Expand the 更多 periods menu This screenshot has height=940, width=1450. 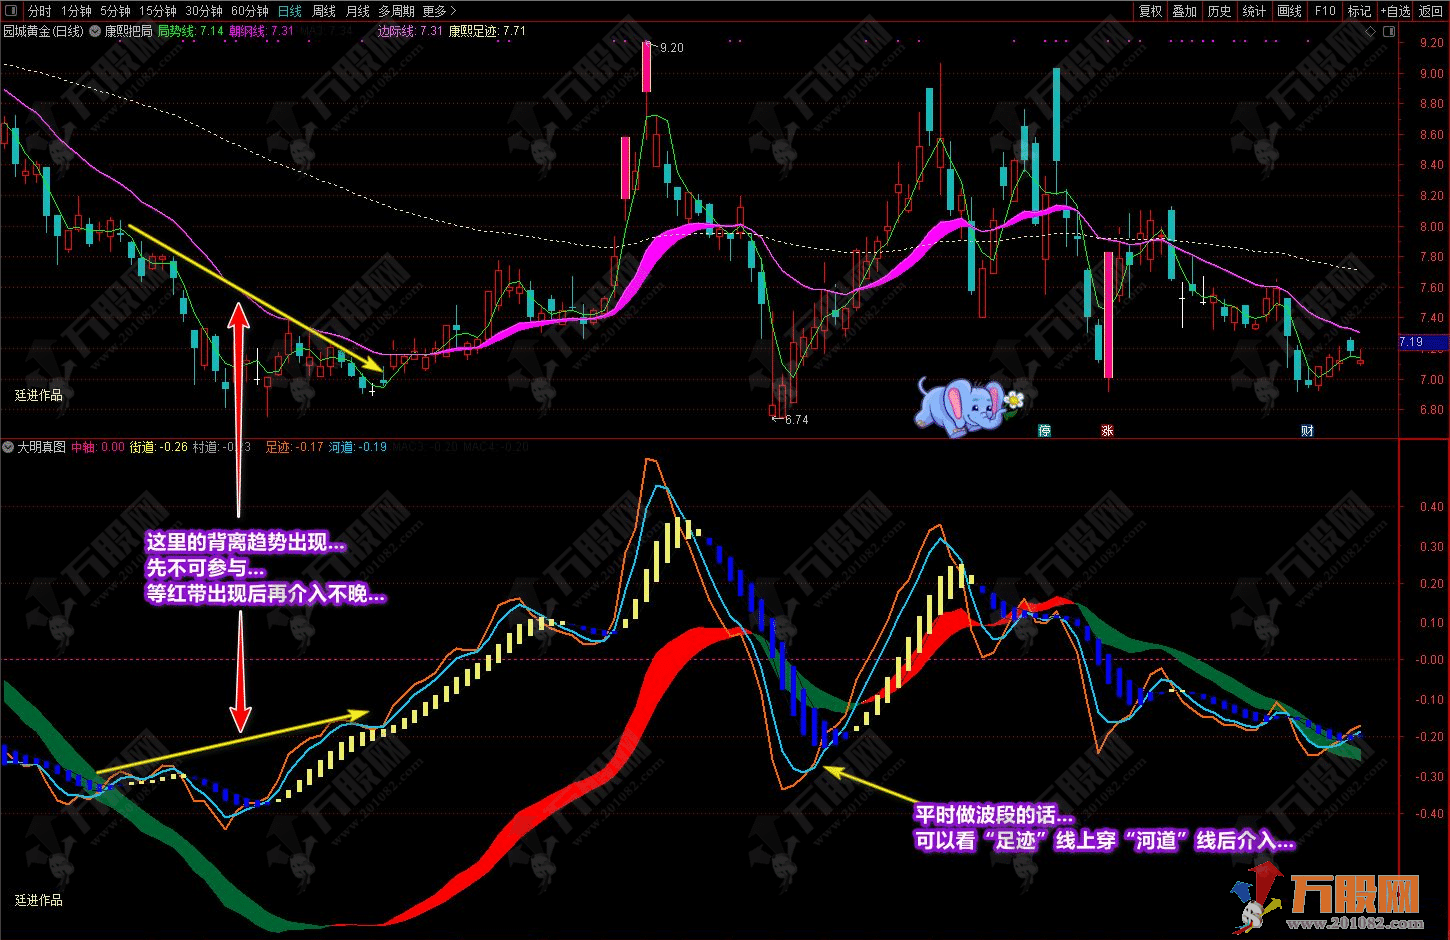439,11
